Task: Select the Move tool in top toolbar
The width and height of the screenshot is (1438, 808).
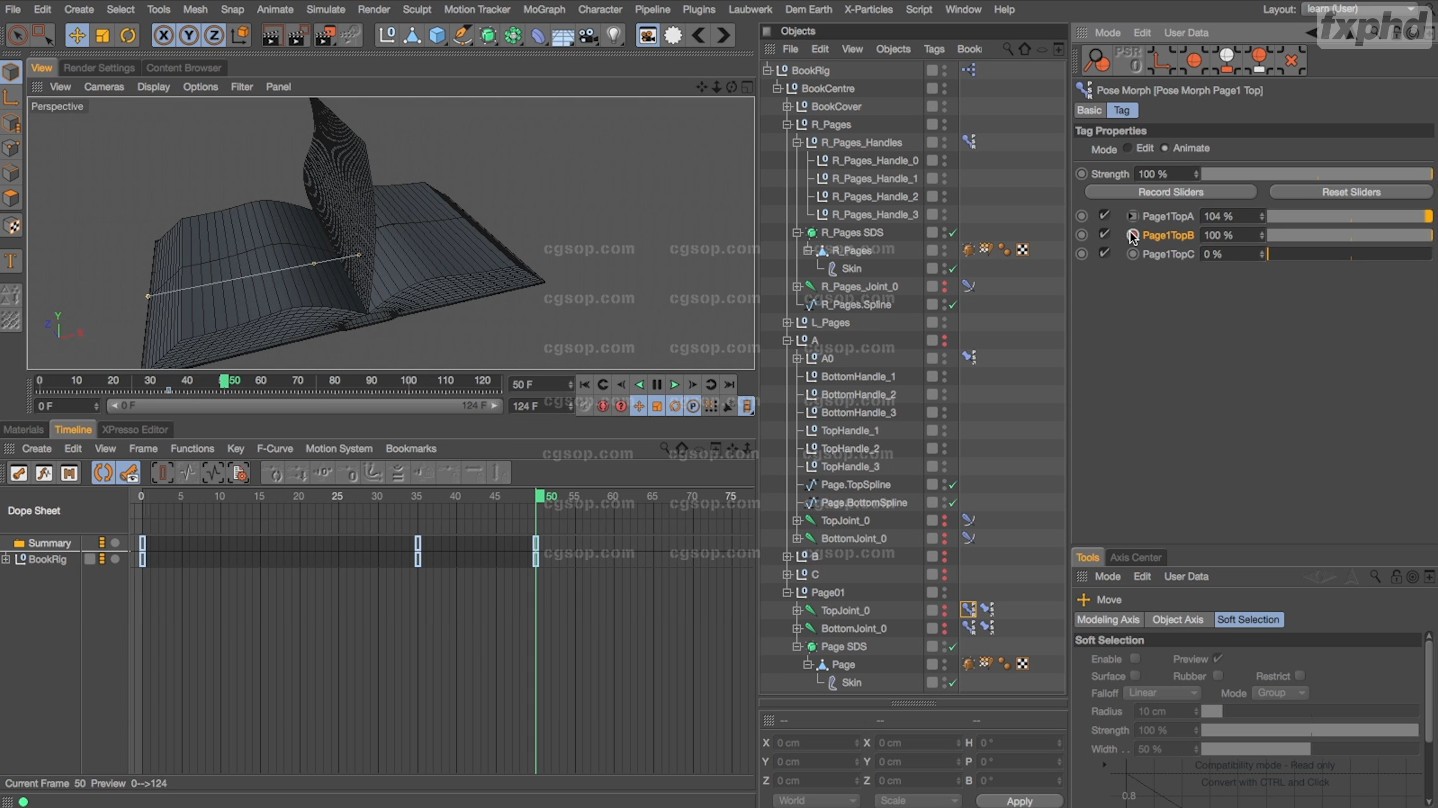Action: point(77,36)
